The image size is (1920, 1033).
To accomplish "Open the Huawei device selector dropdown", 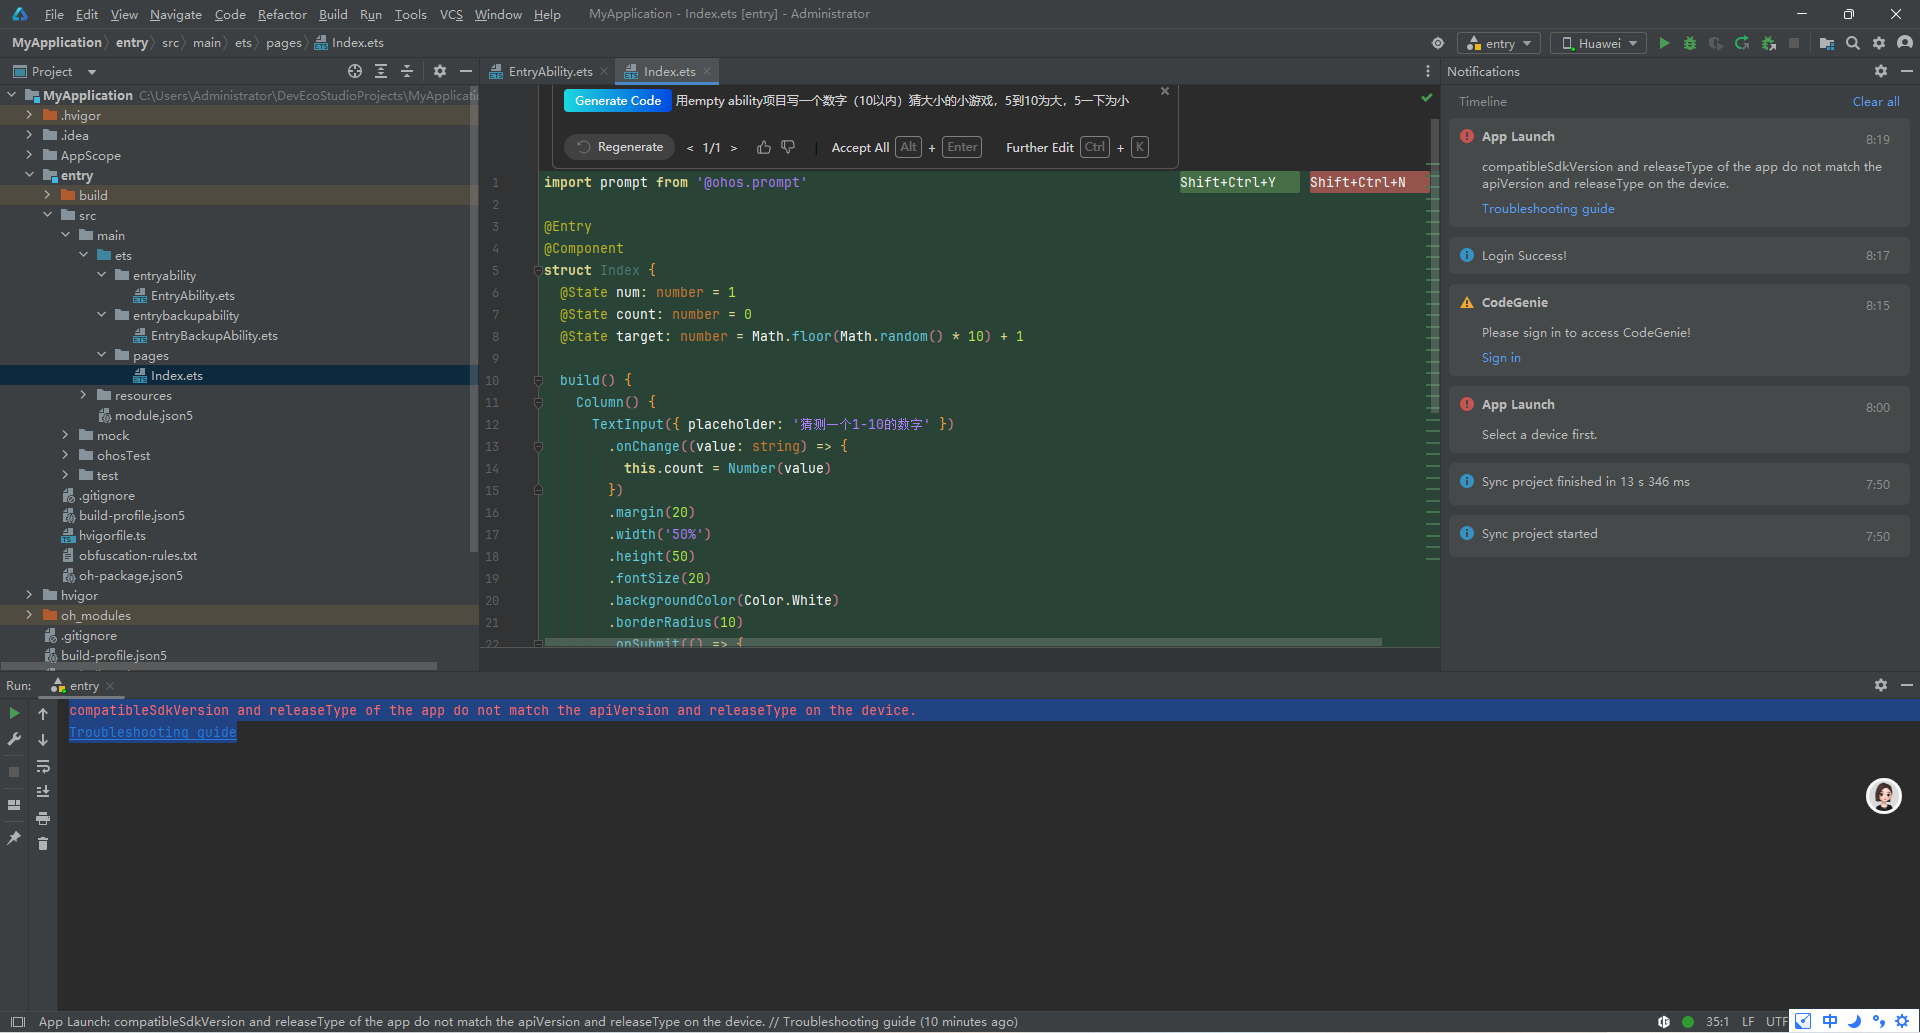I will [x=1599, y=43].
